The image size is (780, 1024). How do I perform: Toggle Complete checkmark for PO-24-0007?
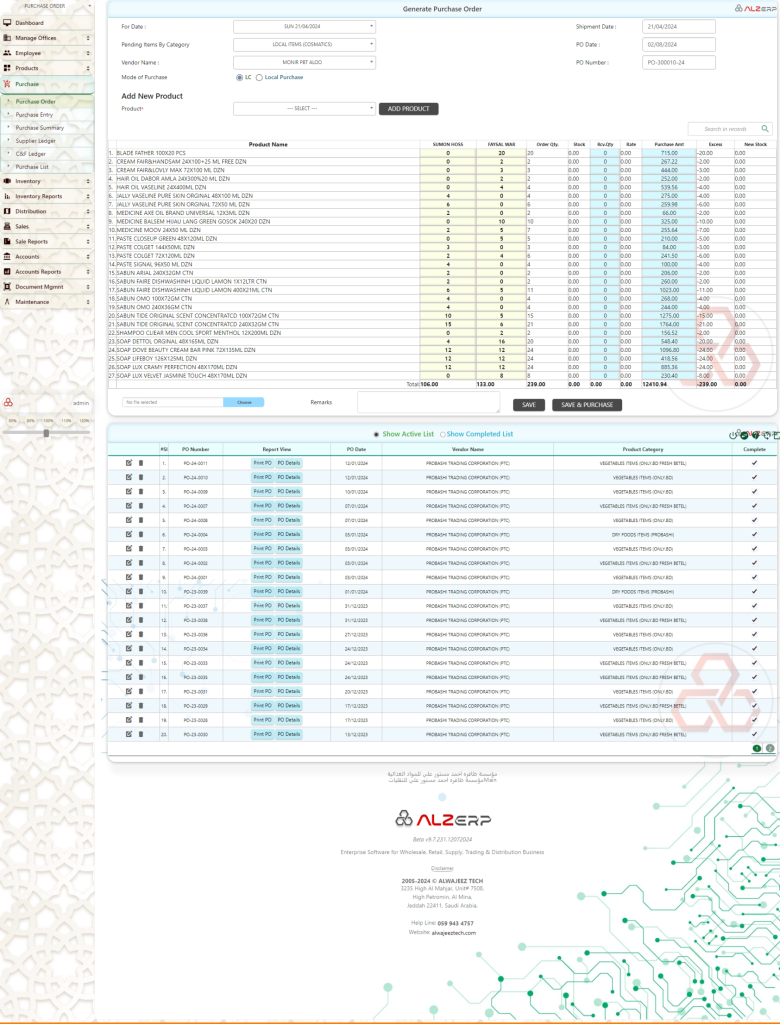tap(755, 506)
